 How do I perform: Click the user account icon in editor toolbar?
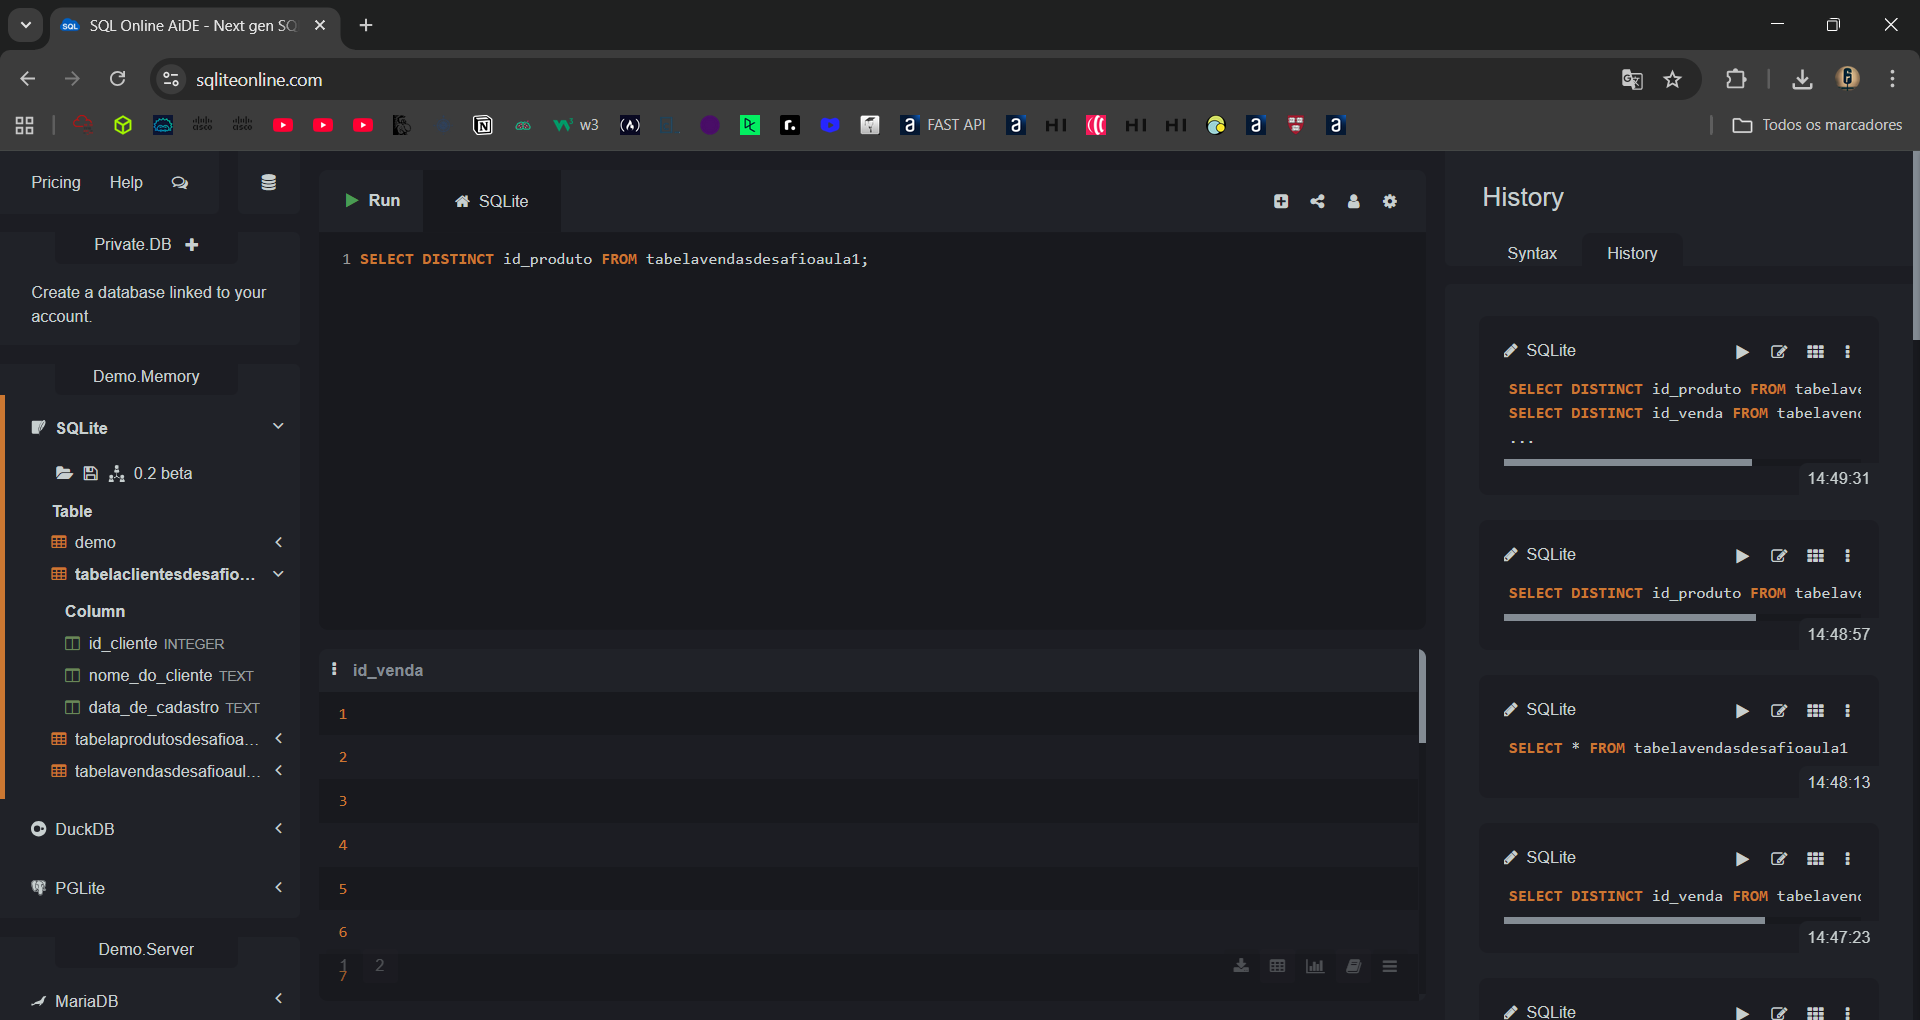1353,202
